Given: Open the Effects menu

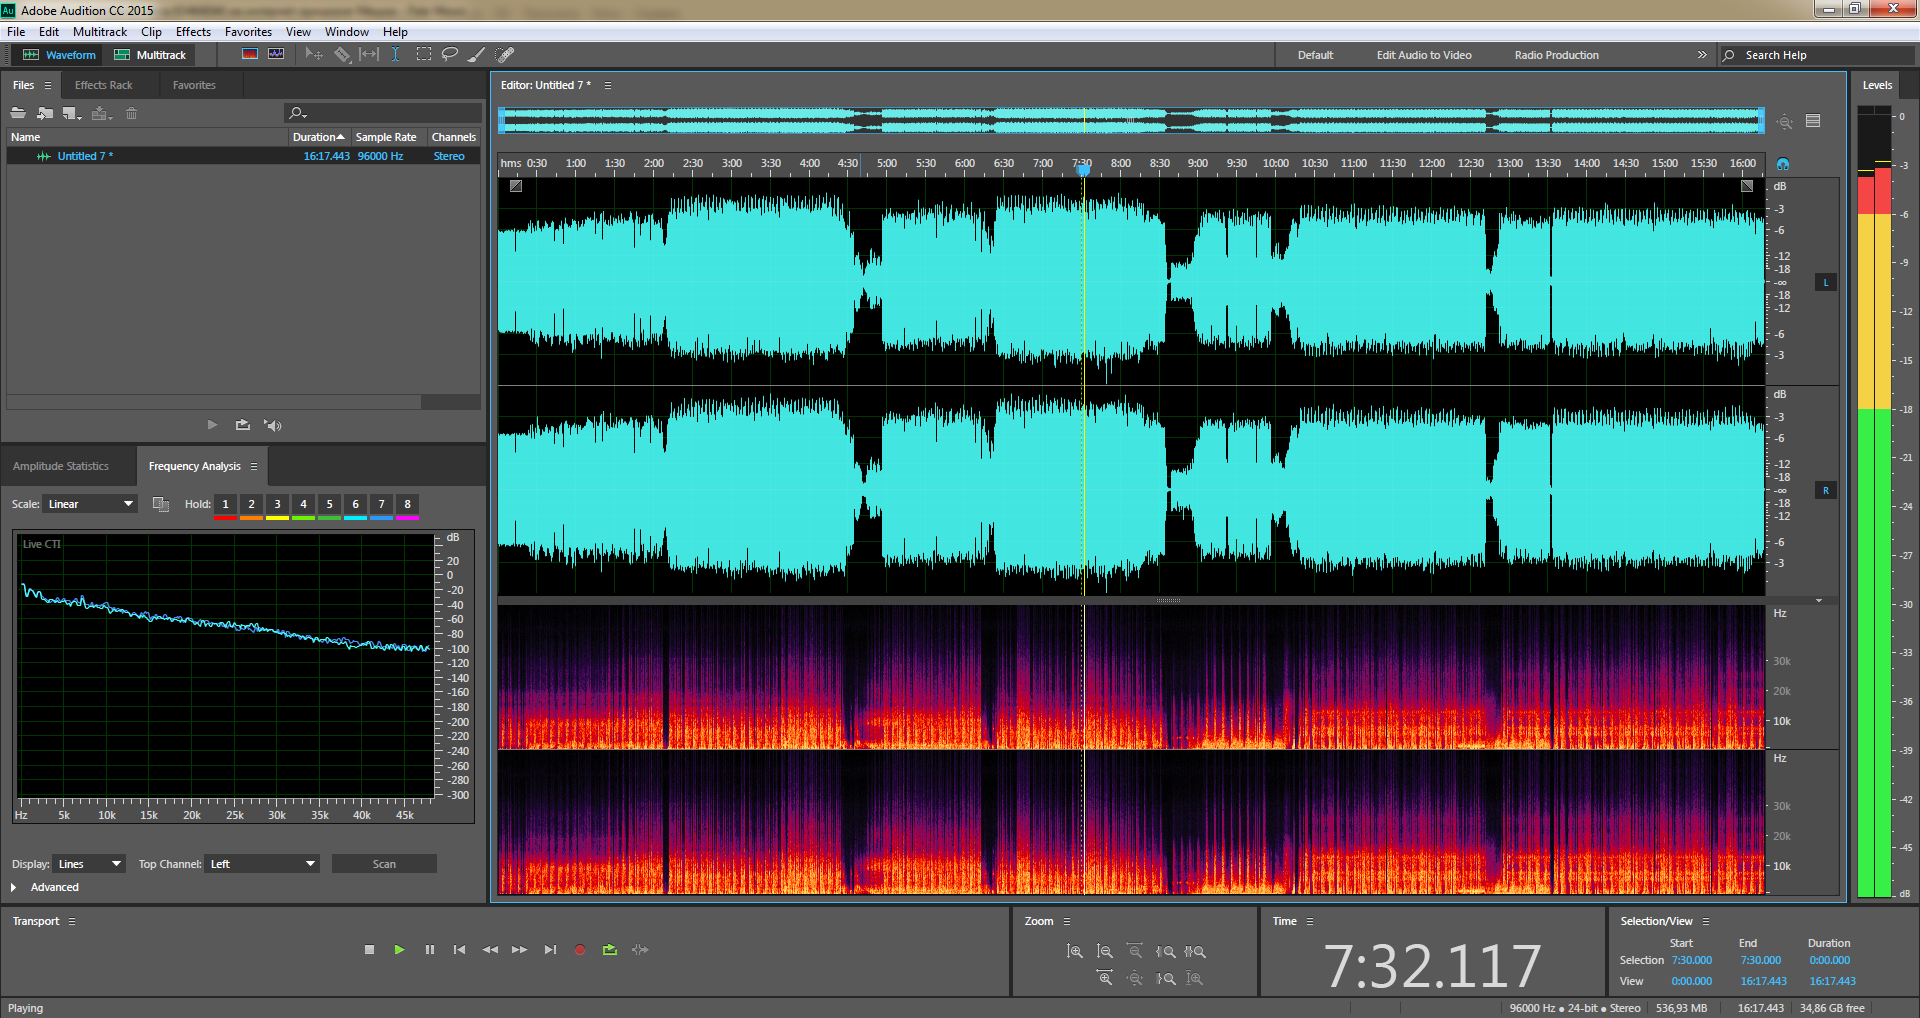Looking at the screenshot, I should [x=193, y=32].
